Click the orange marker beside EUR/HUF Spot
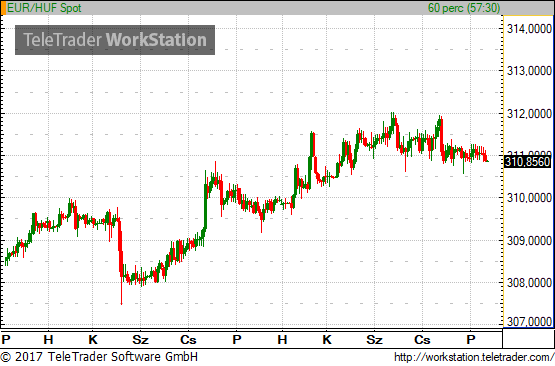This screenshot has width=555, height=366. point(4,8)
